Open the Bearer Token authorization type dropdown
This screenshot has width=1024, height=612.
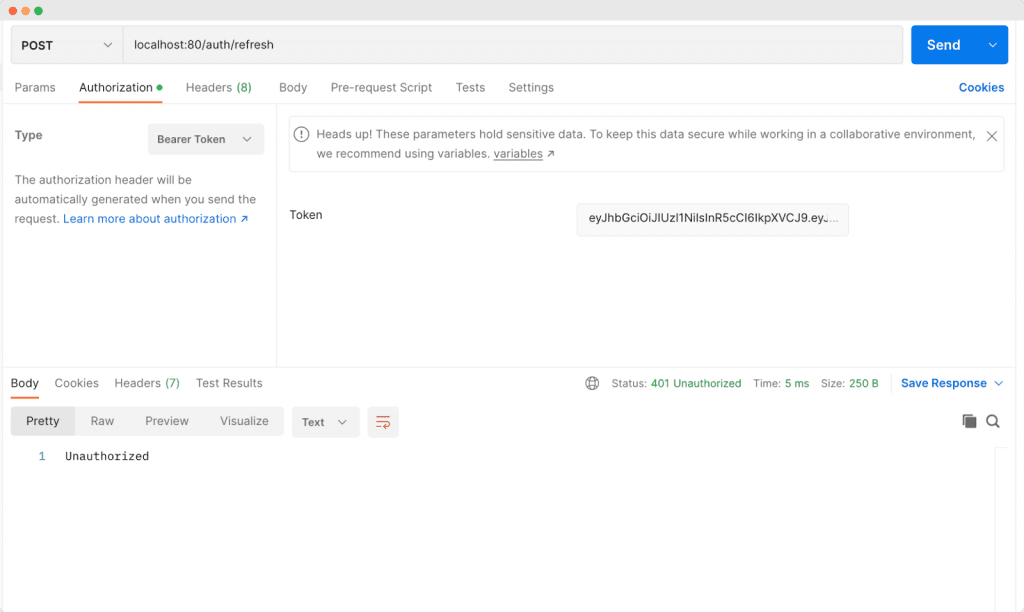coord(205,139)
